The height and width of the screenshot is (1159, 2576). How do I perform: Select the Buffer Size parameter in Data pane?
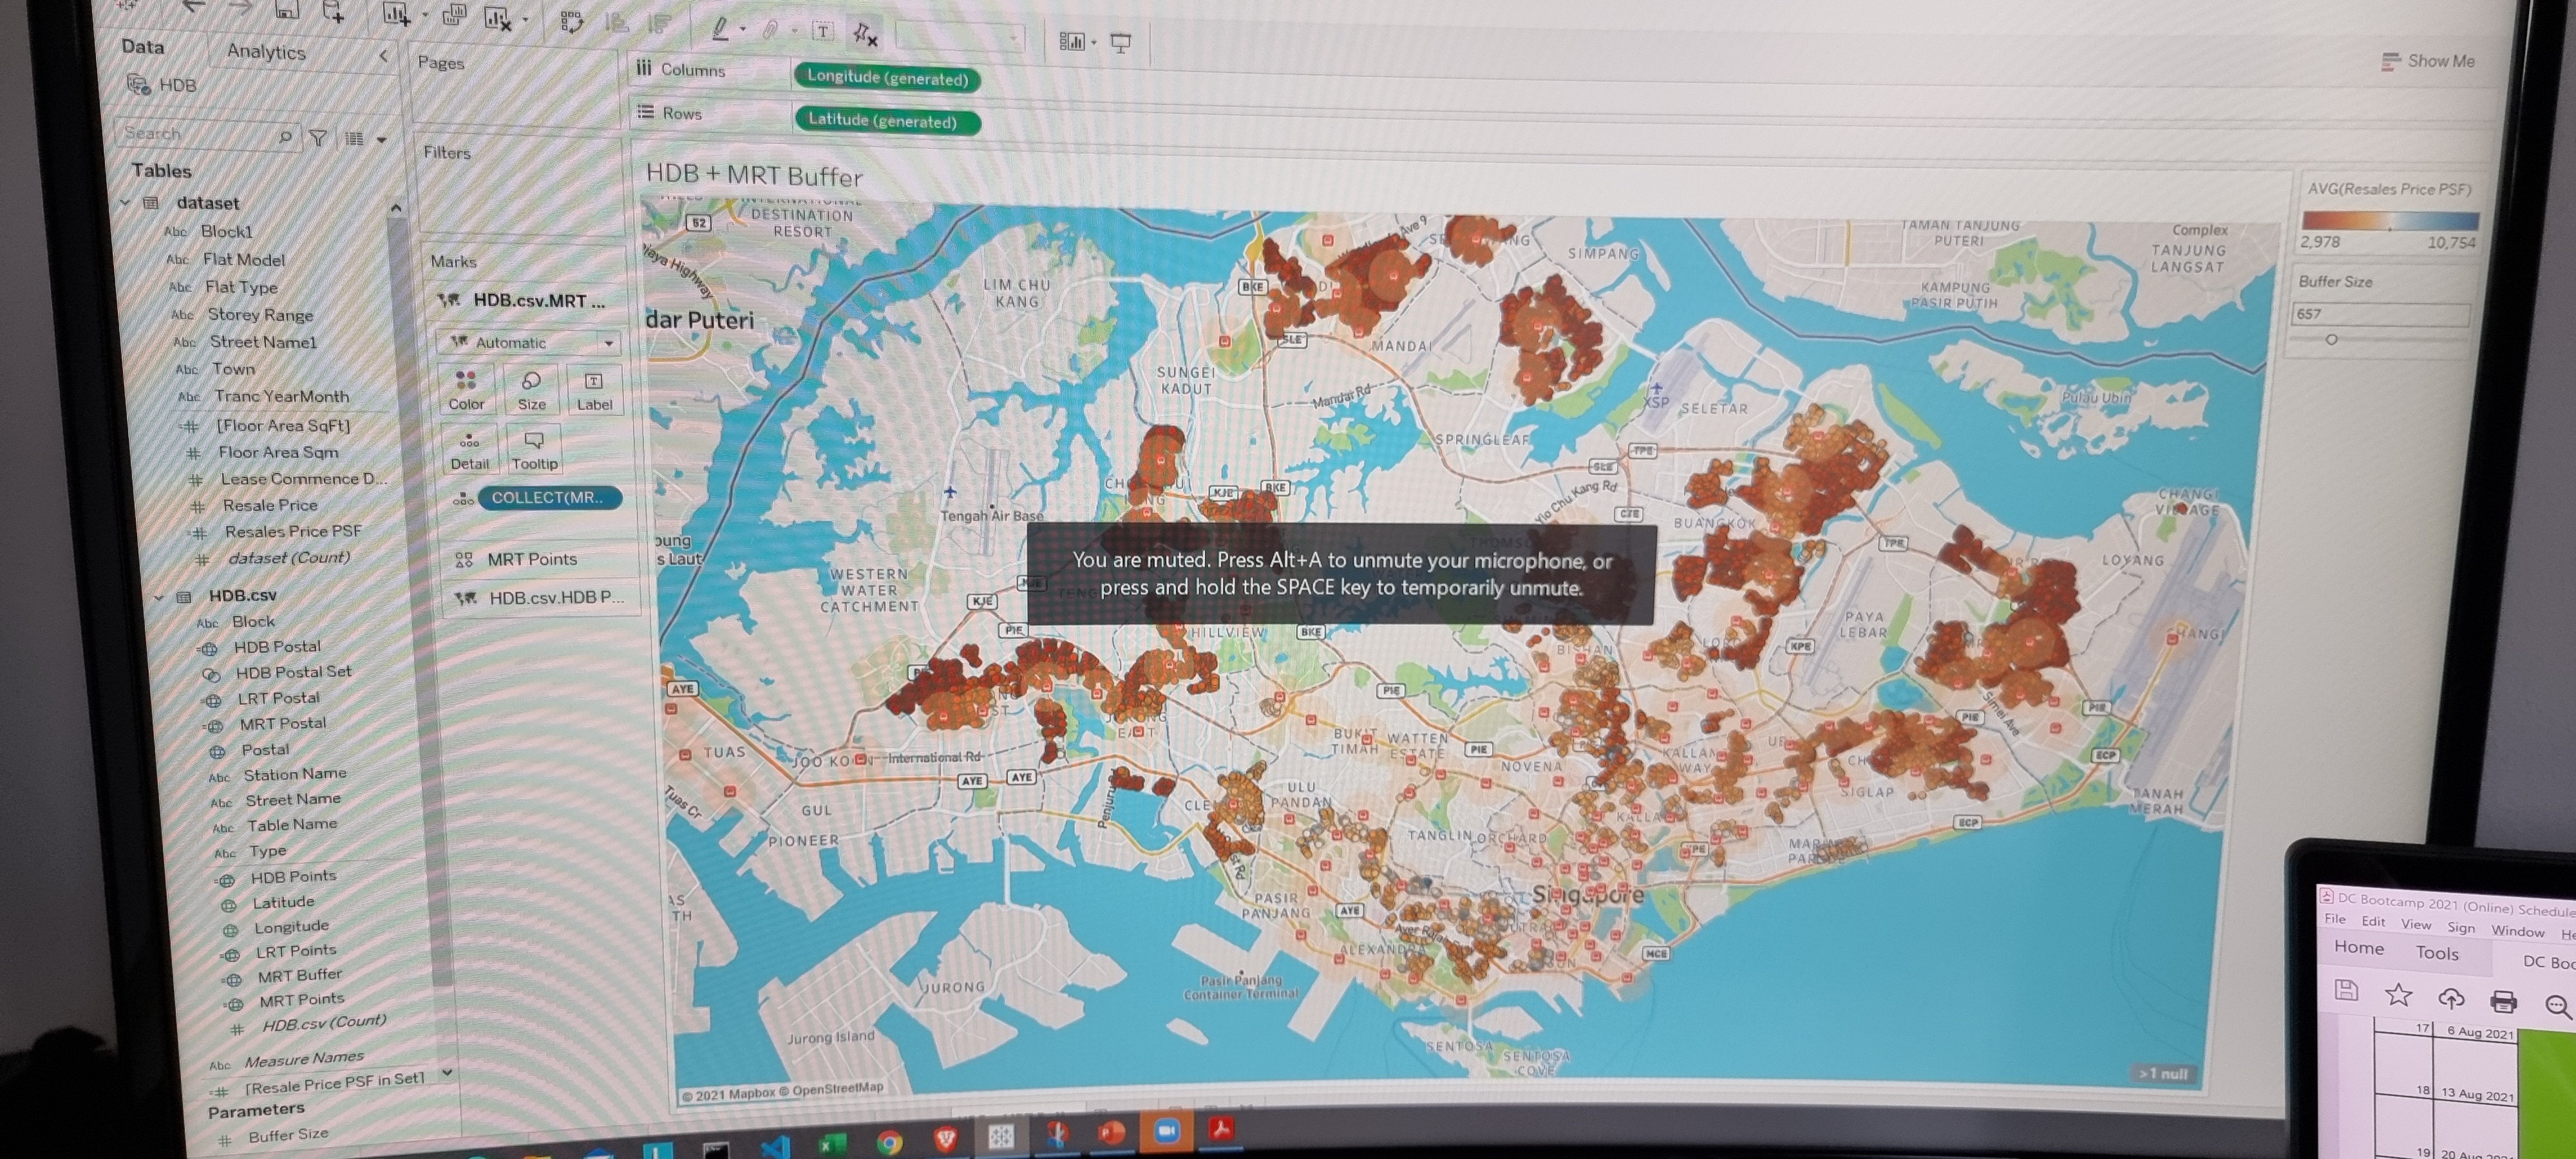tap(288, 1136)
